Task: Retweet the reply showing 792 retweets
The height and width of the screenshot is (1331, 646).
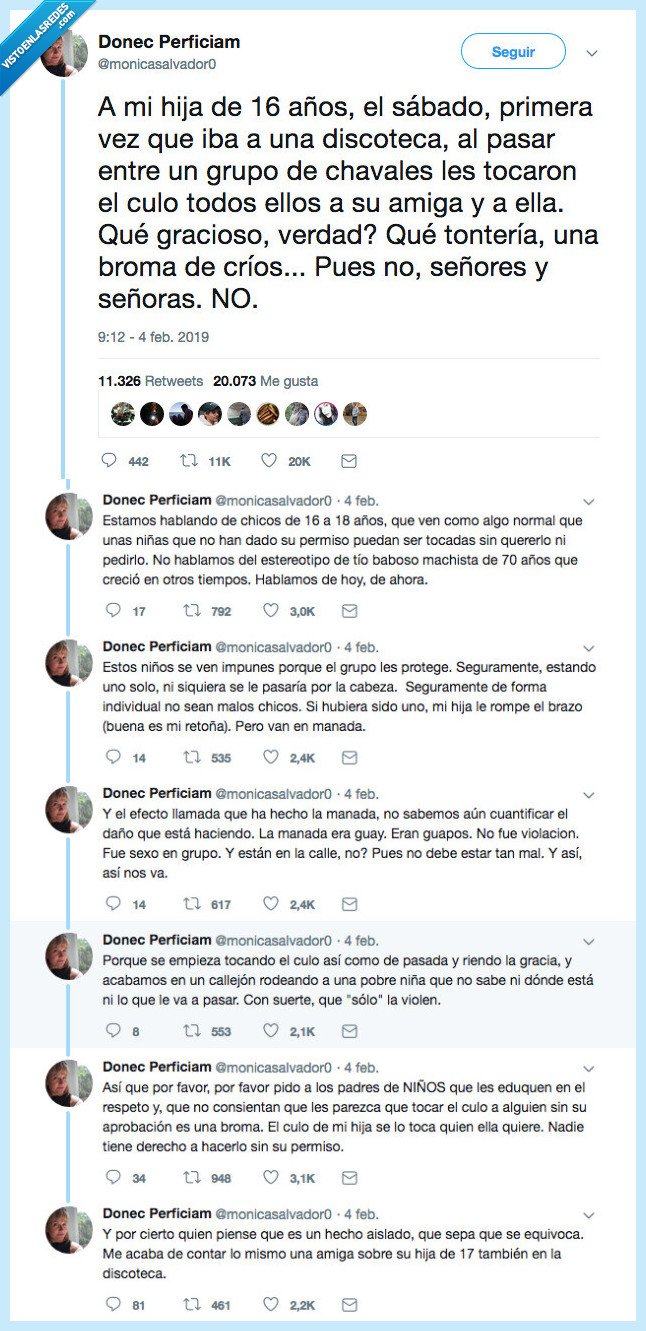Action: pyautogui.click(x=187, y=610)
